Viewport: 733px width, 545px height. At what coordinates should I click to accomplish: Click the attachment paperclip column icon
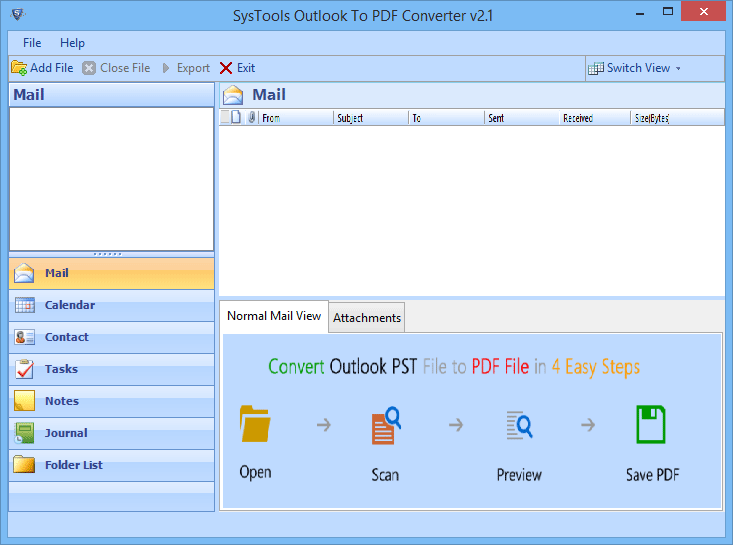252,117
